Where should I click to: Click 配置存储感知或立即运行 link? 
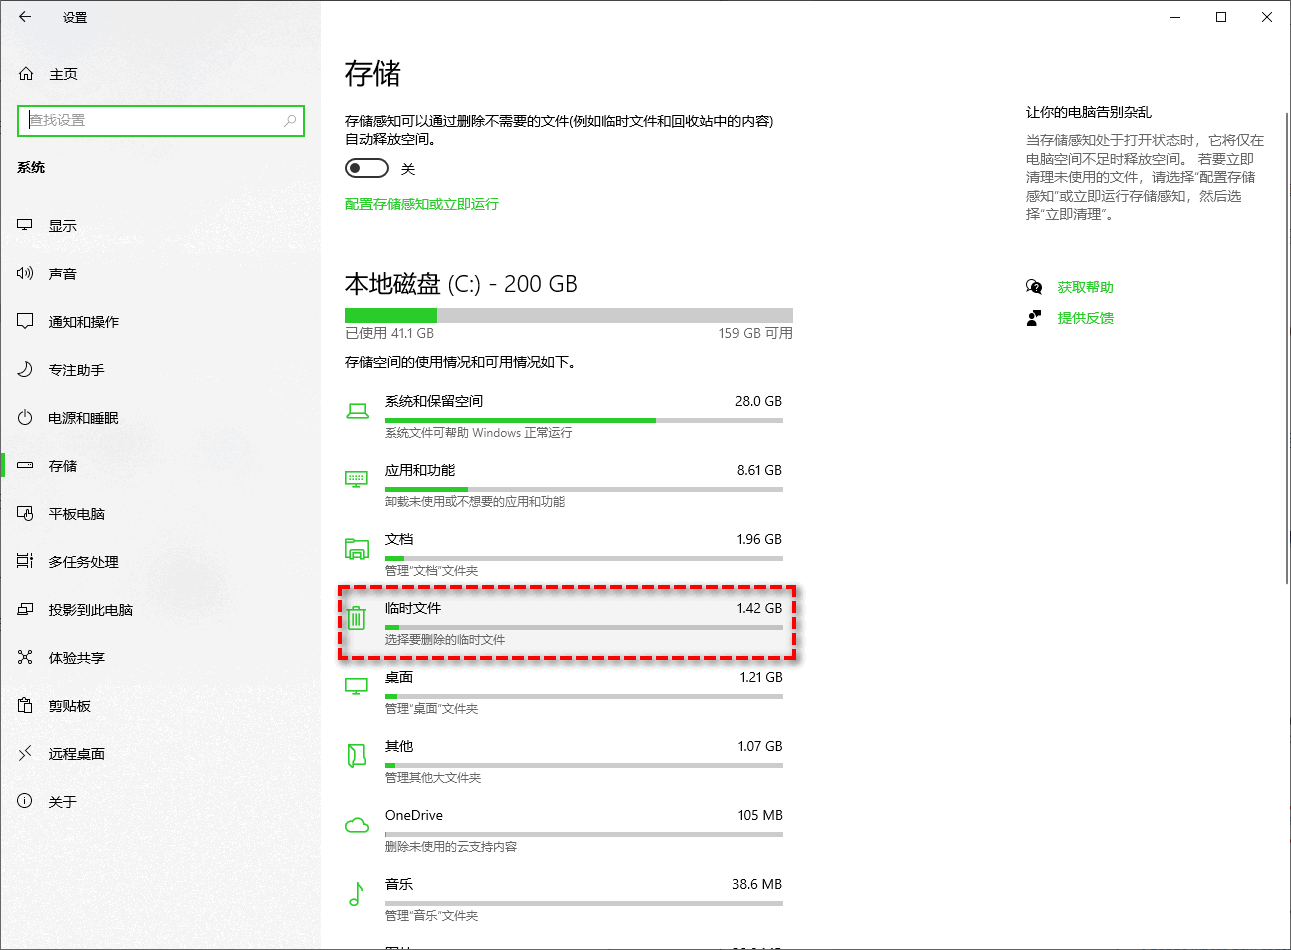tap(422, 202)
